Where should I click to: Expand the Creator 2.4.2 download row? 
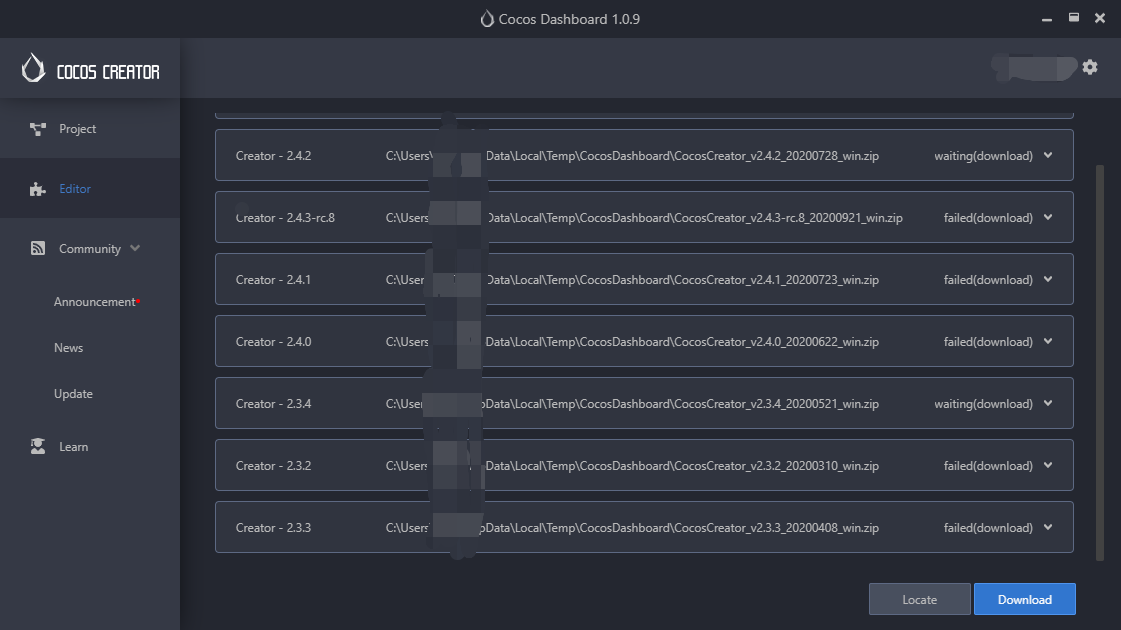pos(1048,156)
